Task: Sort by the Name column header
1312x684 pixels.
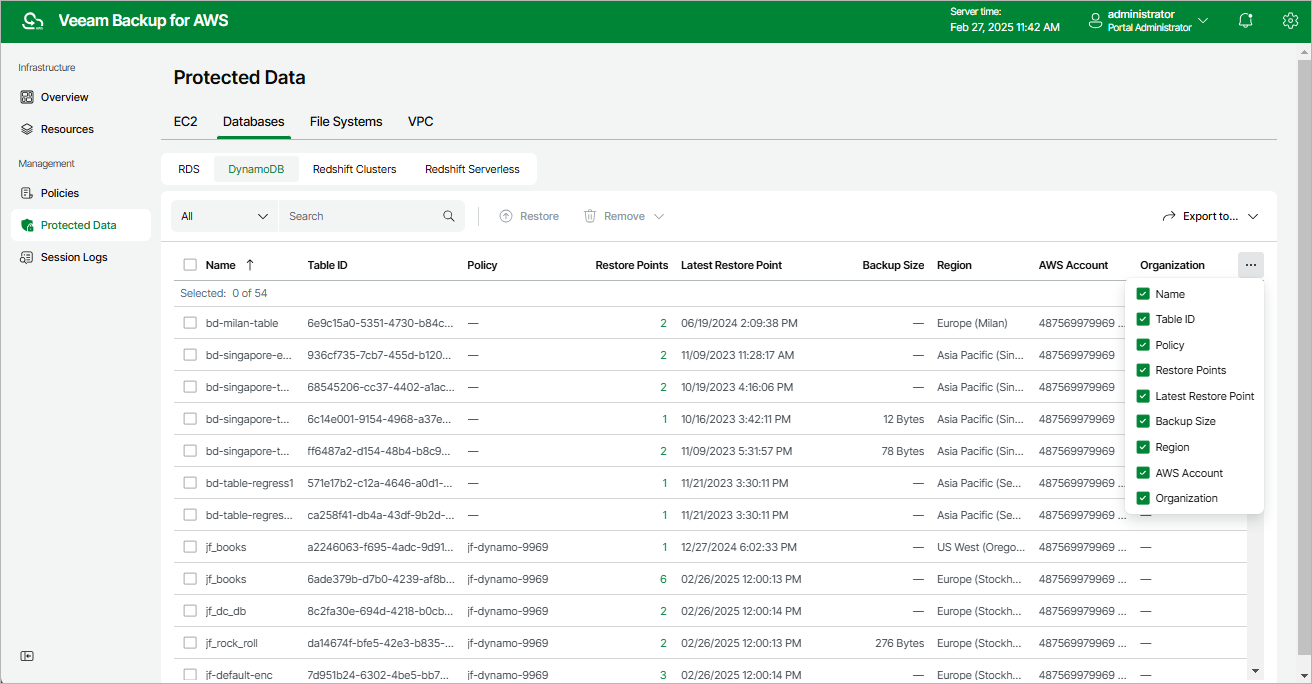Action: [x=221, y=265]
